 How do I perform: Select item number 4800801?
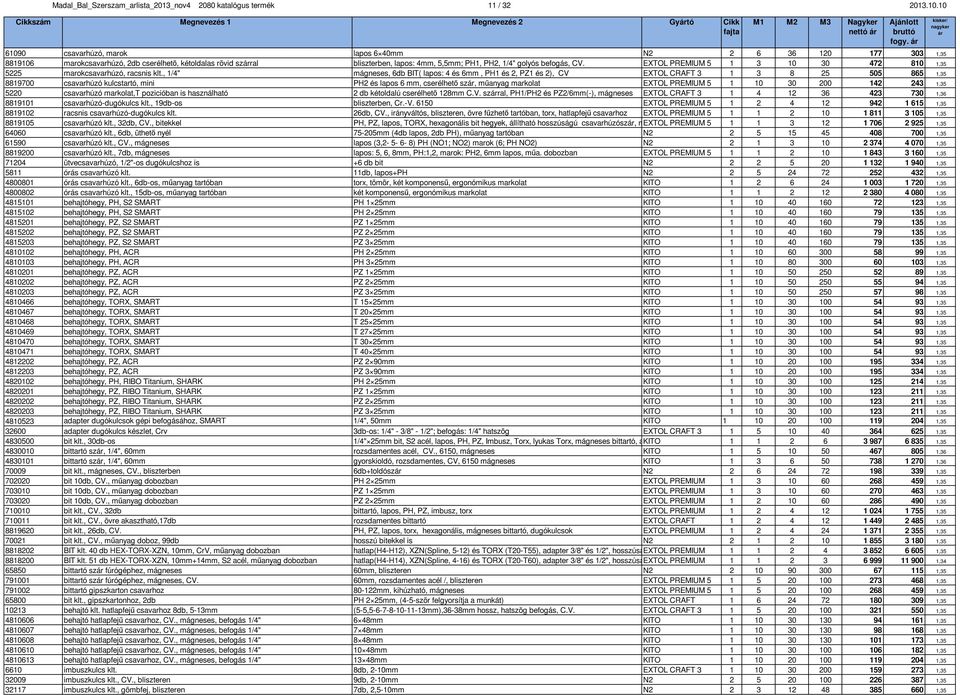point(20,182)
